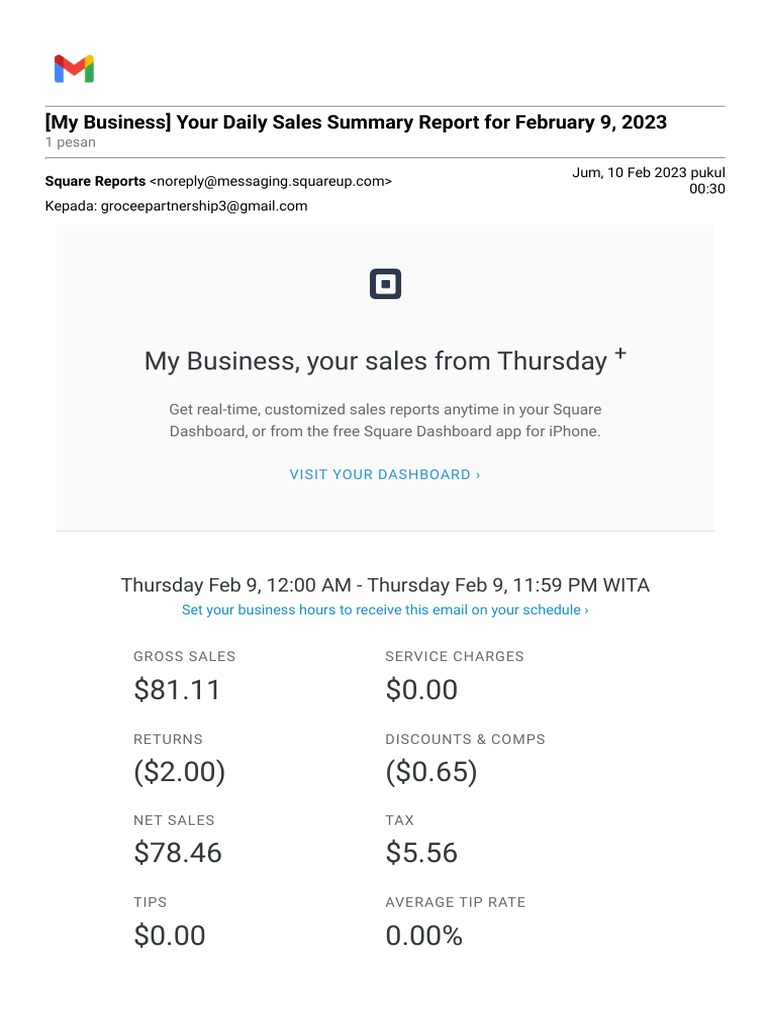This screenshot has height=1024, width=768.
Task: Click the noreply@messaging.squareup.com sender address
Action: pyautogui.click(x=270, y=181)
